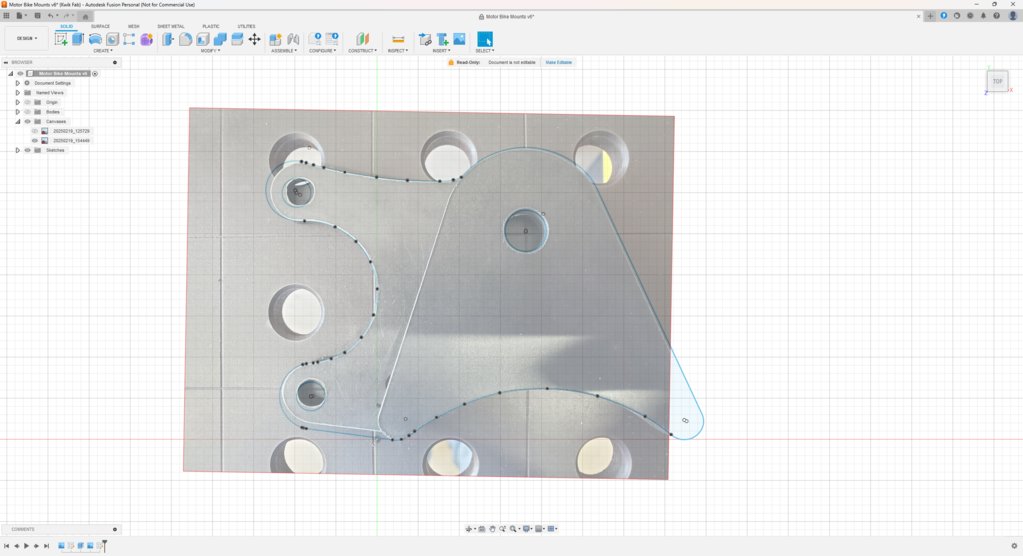The height and width of the screenshot is (556, 1023).
Task: Open the Inspect menu dropdown
Action: point(397,51)
